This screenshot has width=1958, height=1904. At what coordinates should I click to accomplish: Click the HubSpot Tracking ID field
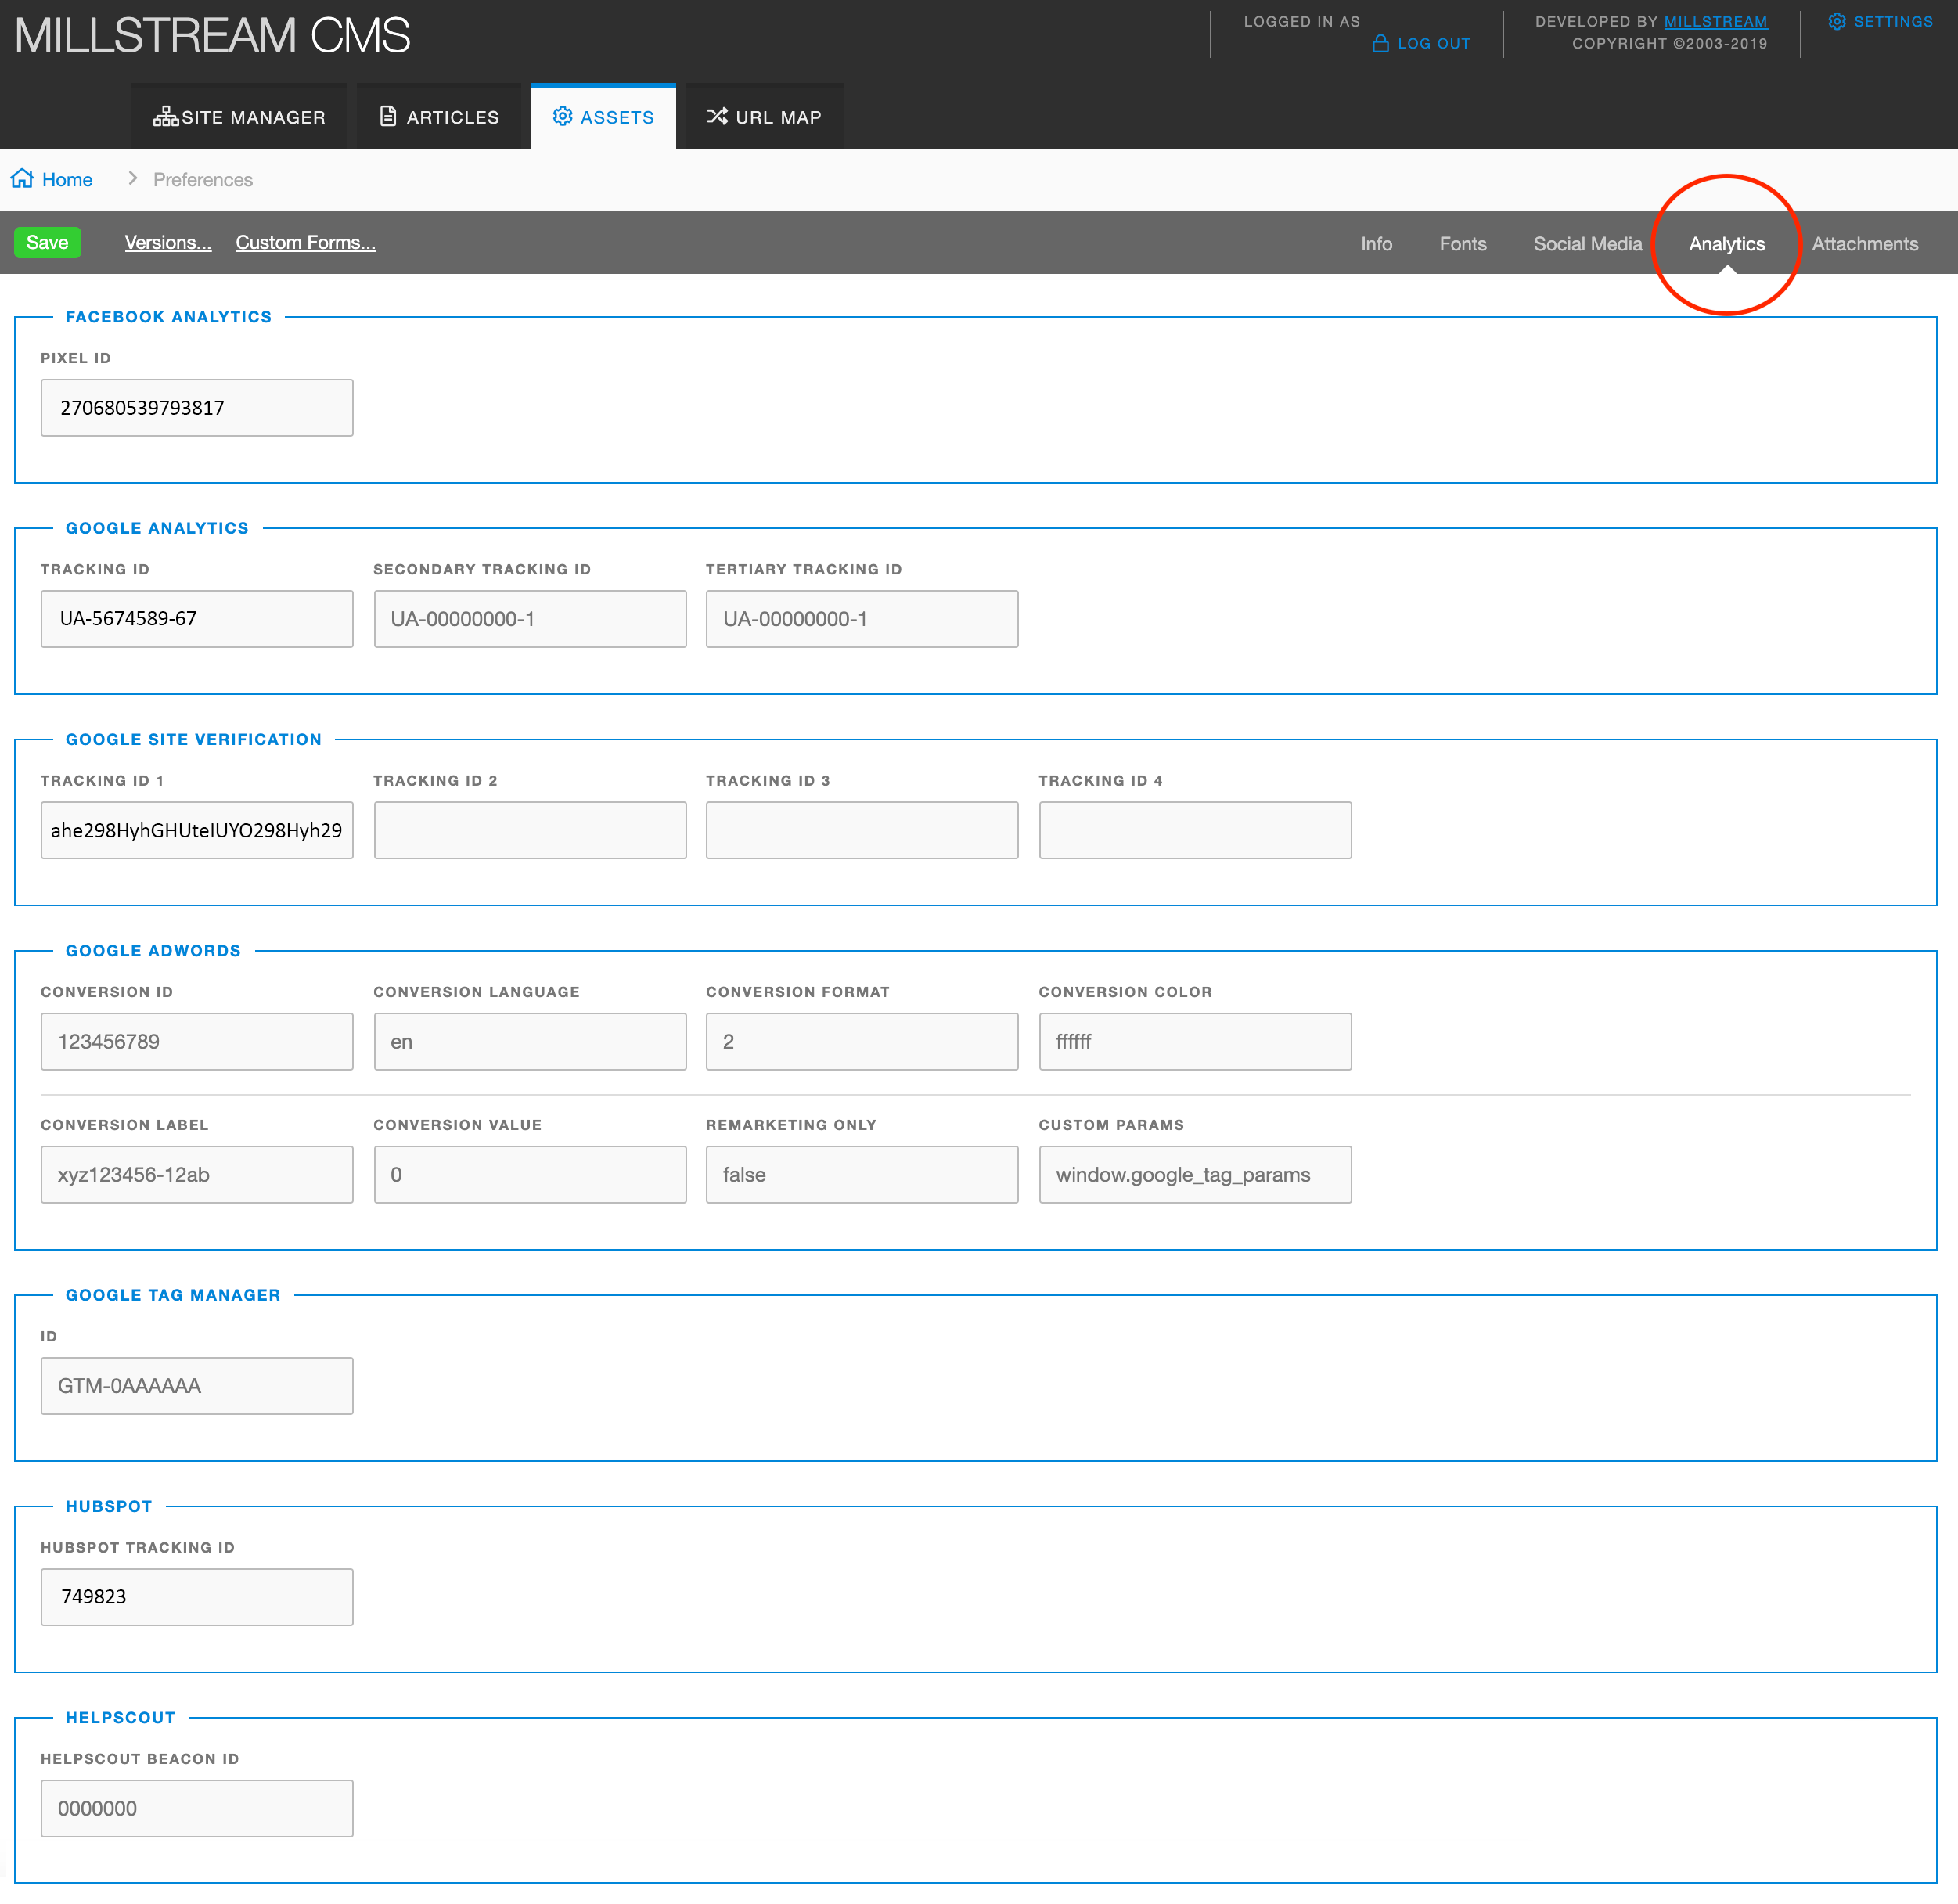pos(197,1597)
